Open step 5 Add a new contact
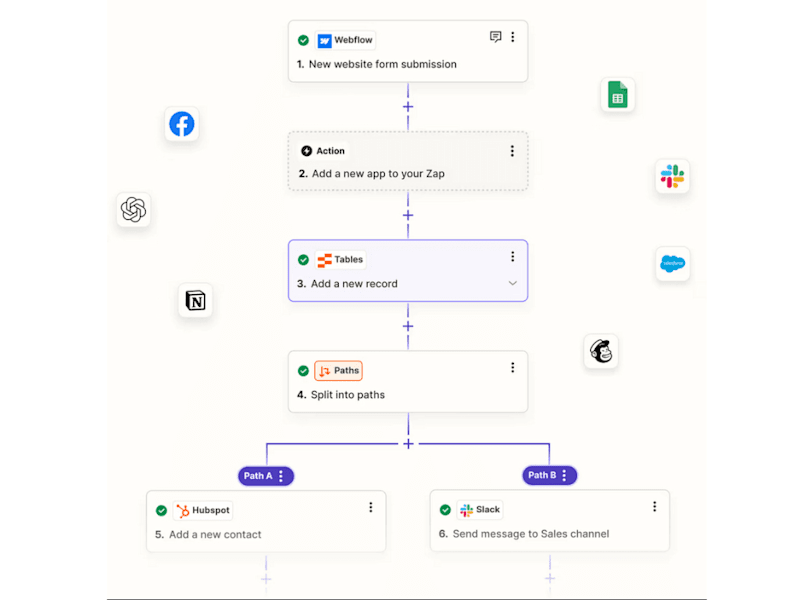Screen dimensions: 800x600 coord(266,521)
